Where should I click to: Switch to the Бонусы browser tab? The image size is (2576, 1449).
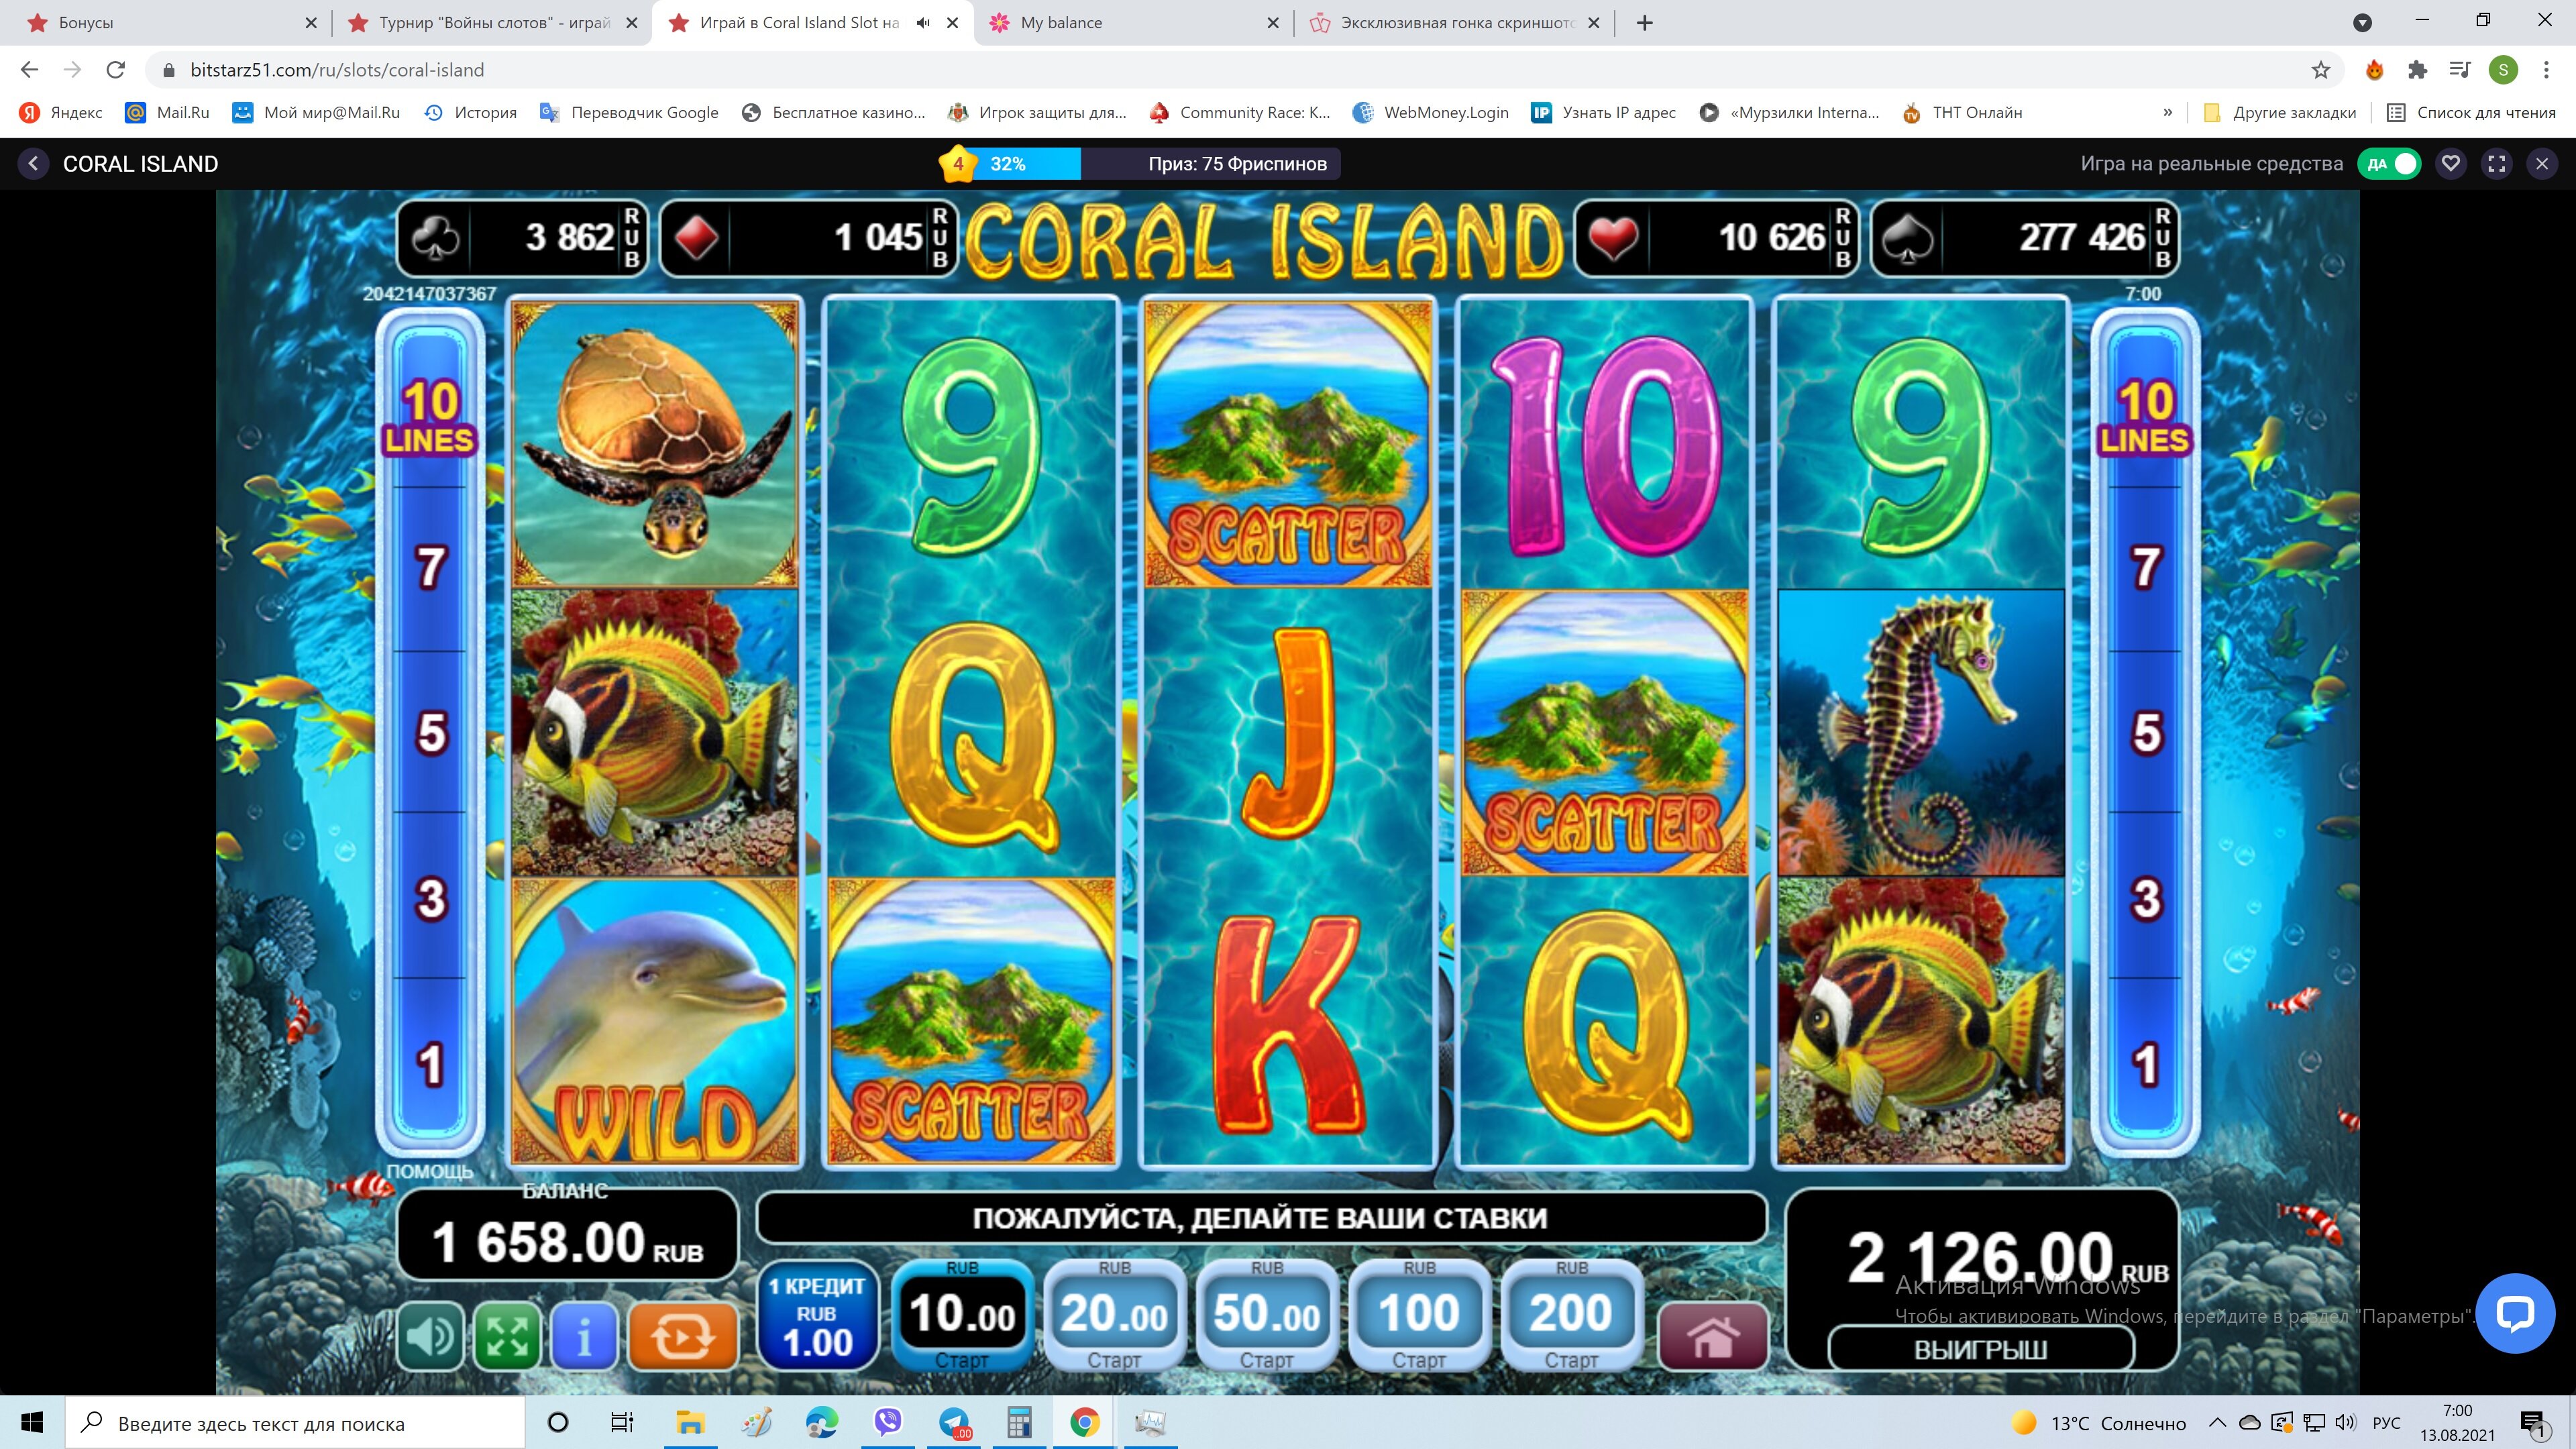click(x=171, y=22)
